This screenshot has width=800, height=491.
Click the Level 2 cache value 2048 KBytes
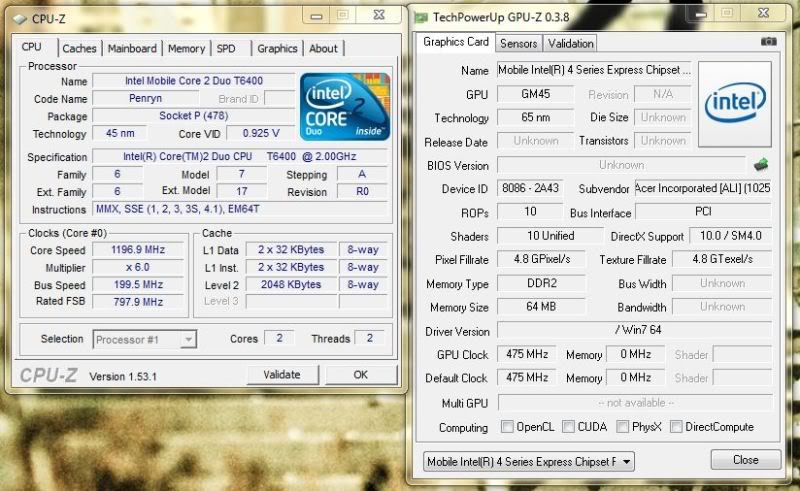click(291, 284)
